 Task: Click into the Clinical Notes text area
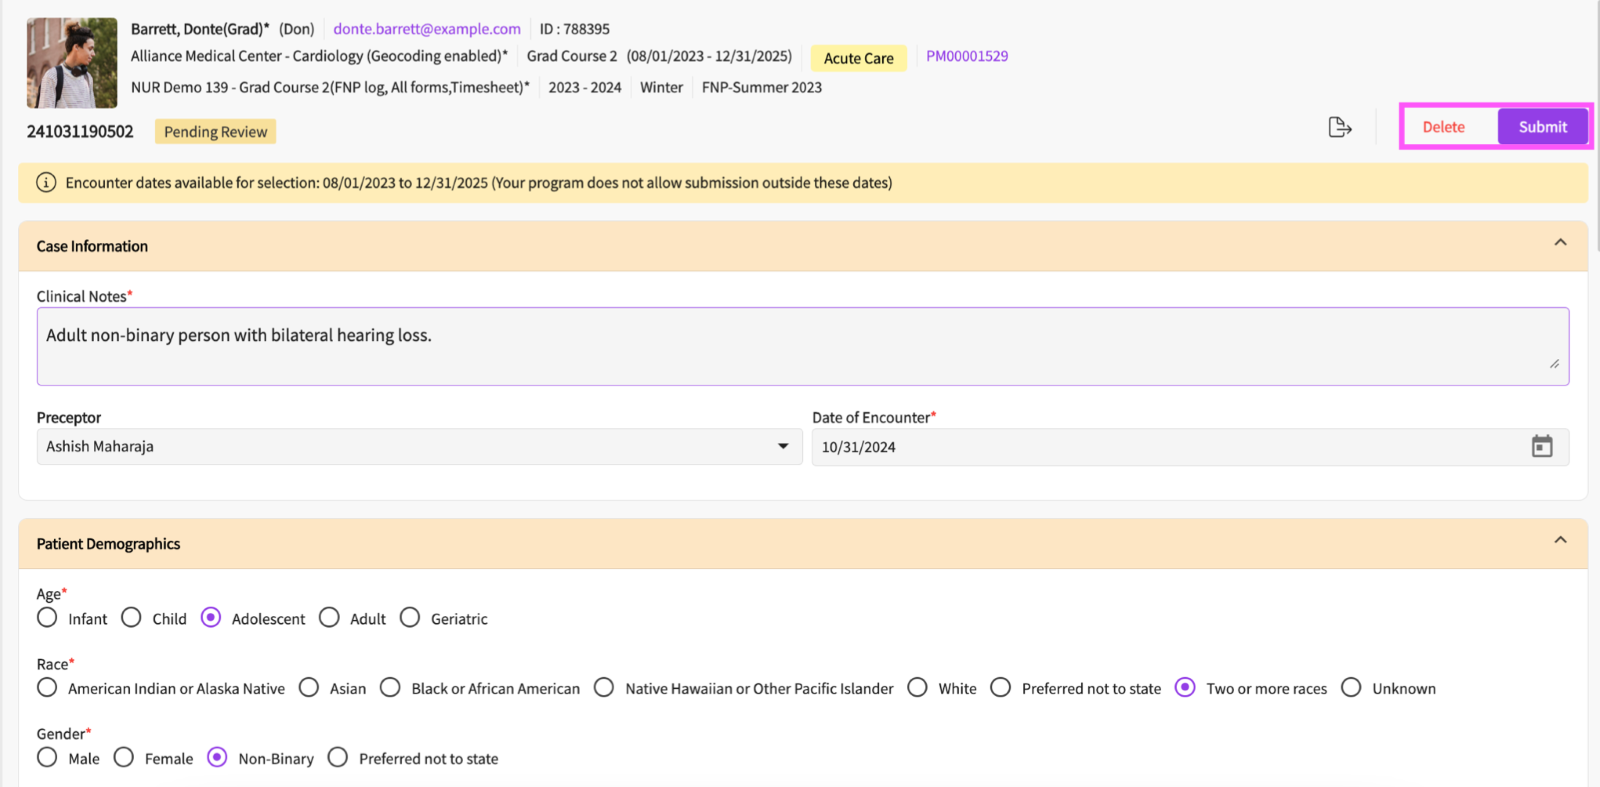[800, 346]
